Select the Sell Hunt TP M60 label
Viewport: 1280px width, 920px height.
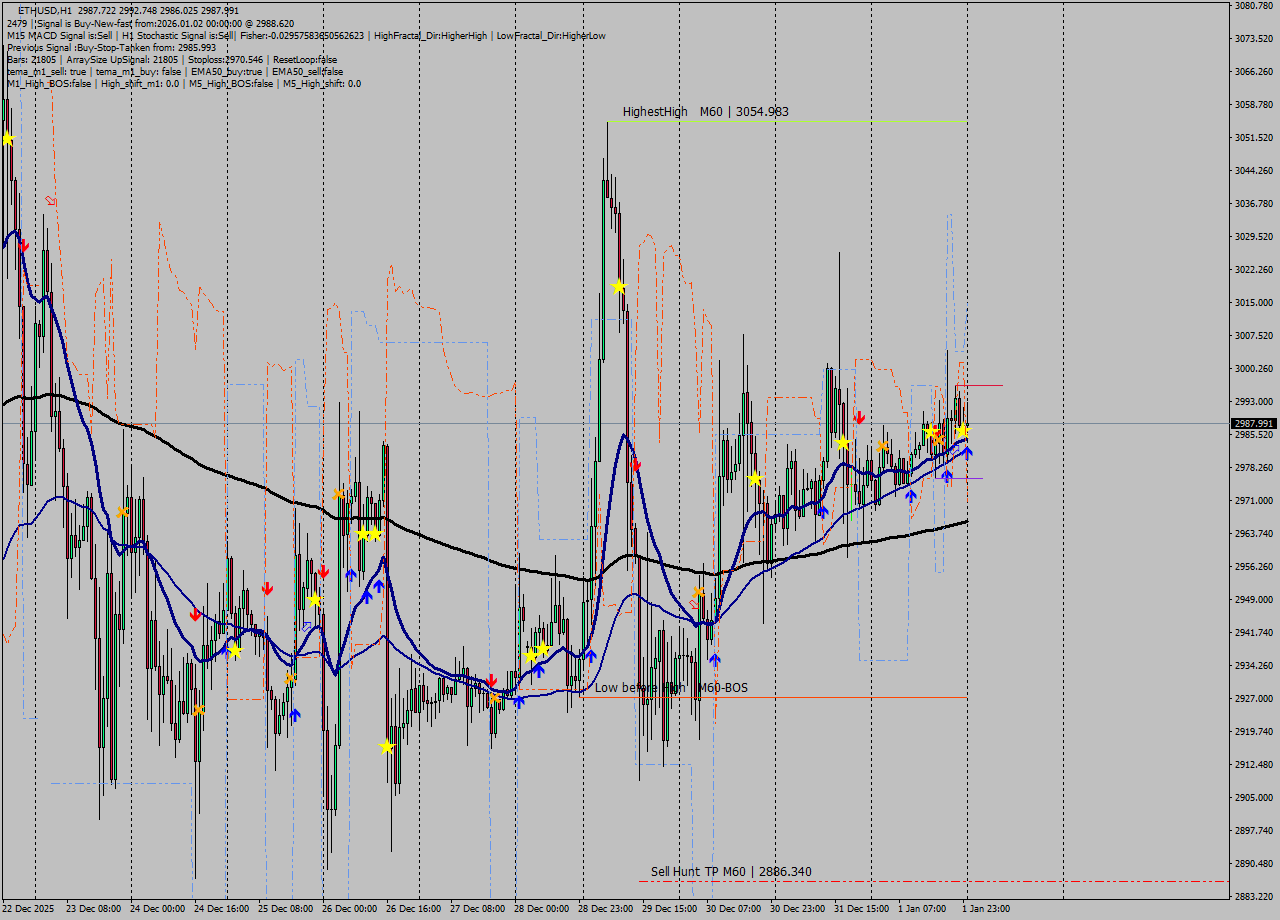pyautogui.click(x=731, y=872)
